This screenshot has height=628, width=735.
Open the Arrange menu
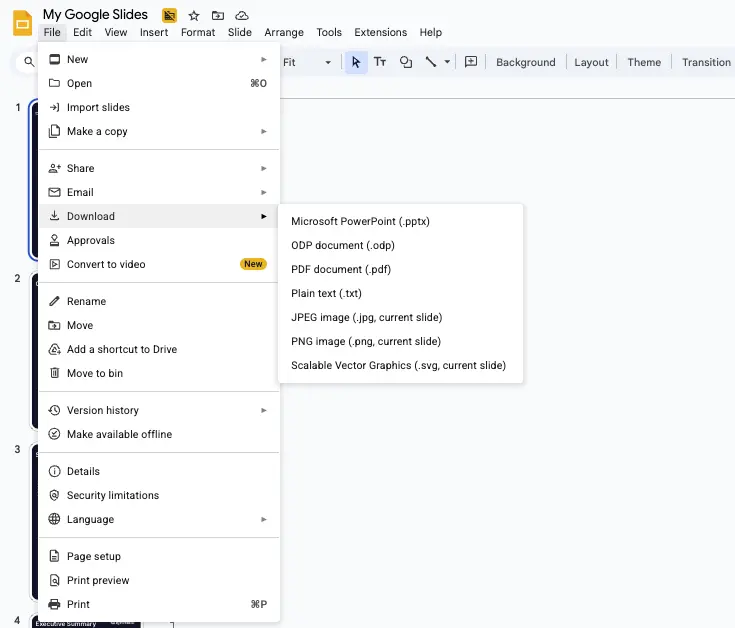(x=284, y=32)
